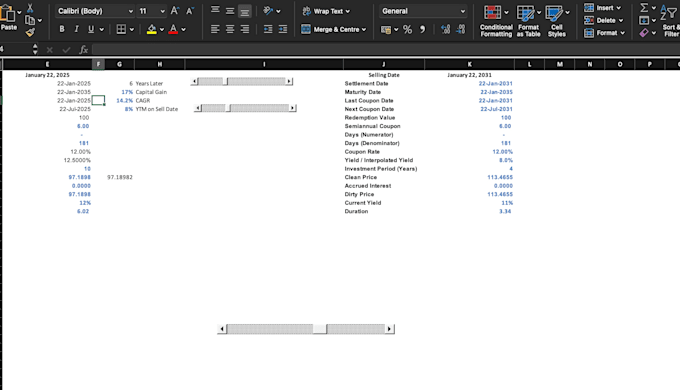This screenshot has width=680, height=390.
Task: Click left arrow of YTM scrollbar
Action: pyautogui.click(x=198, y=108)
